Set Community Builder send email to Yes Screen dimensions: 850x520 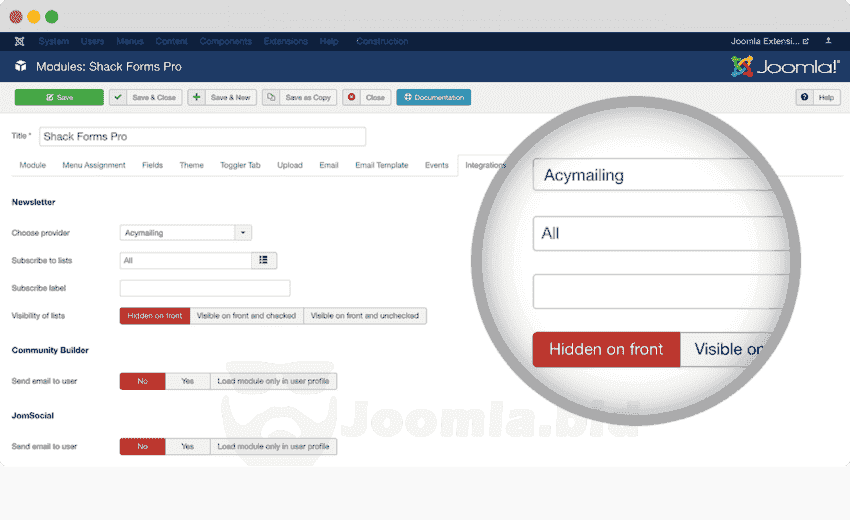point(187,381)
